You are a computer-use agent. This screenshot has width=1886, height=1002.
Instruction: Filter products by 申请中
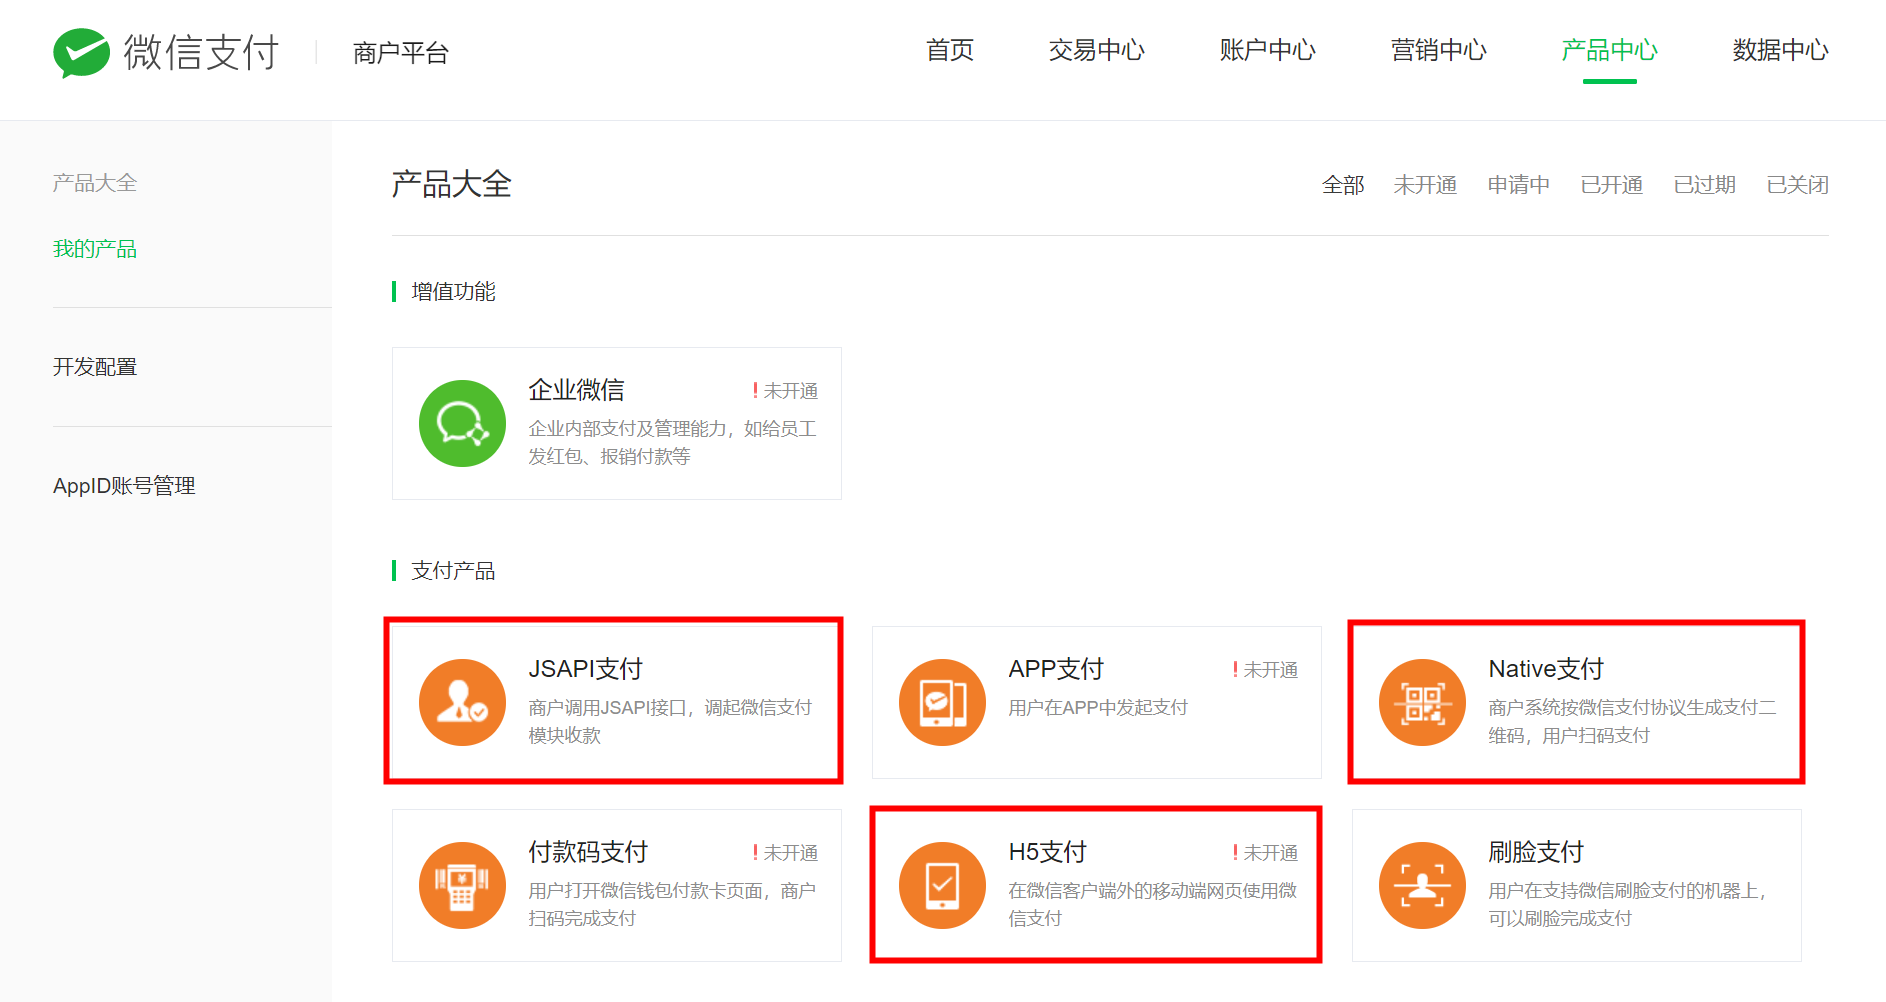(1518, 185)
